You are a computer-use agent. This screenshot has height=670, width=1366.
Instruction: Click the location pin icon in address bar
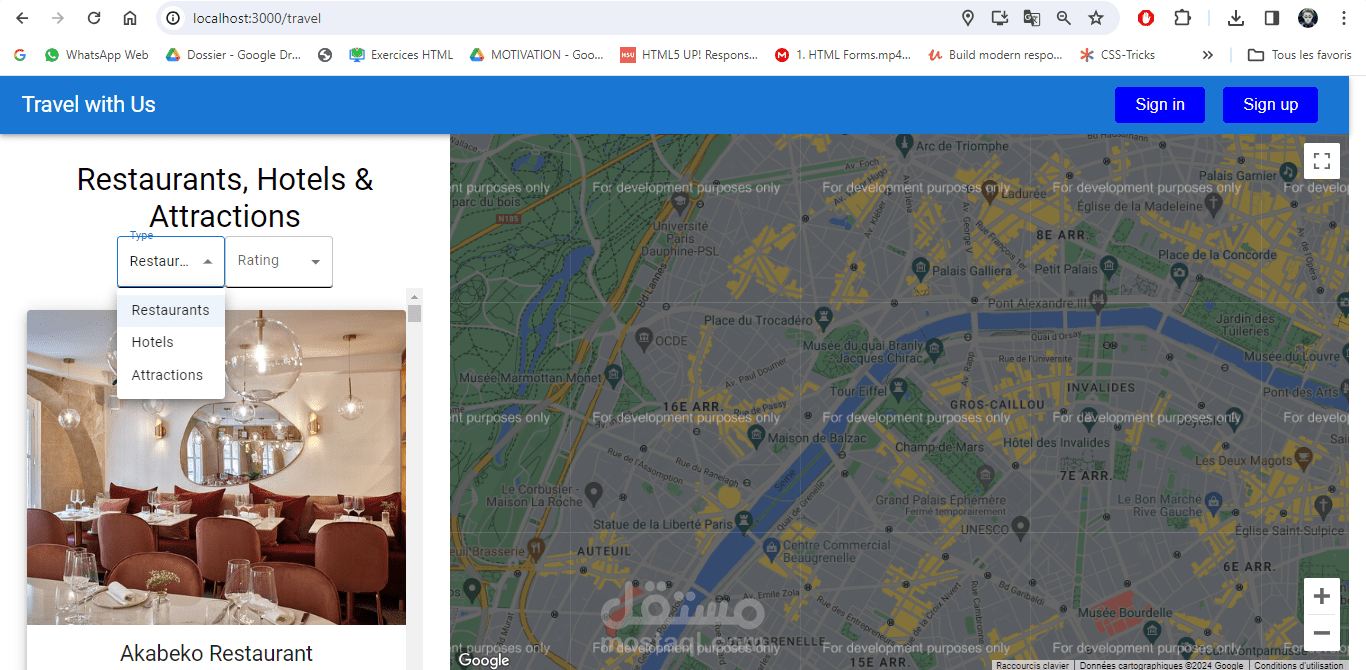coord(967,18)
